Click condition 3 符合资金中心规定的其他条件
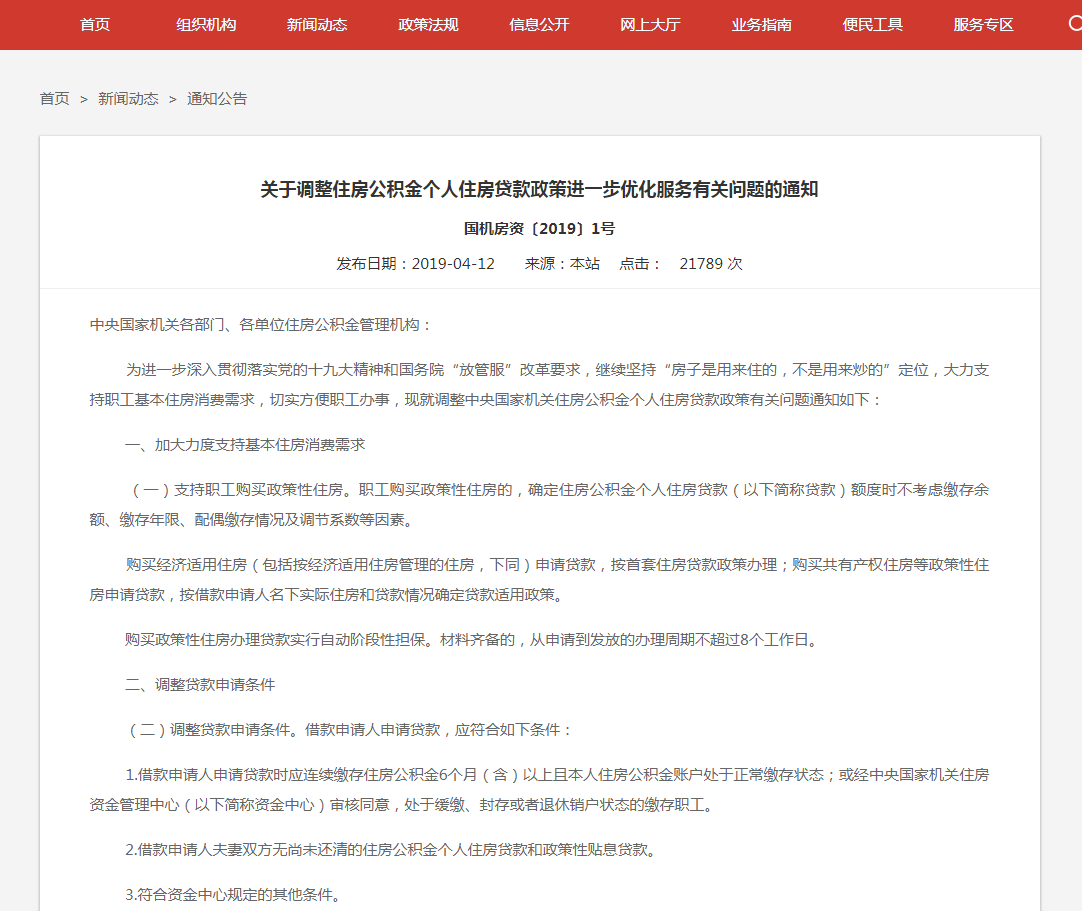This screenshot has width=1082, height=911. [x=233, y=895]
